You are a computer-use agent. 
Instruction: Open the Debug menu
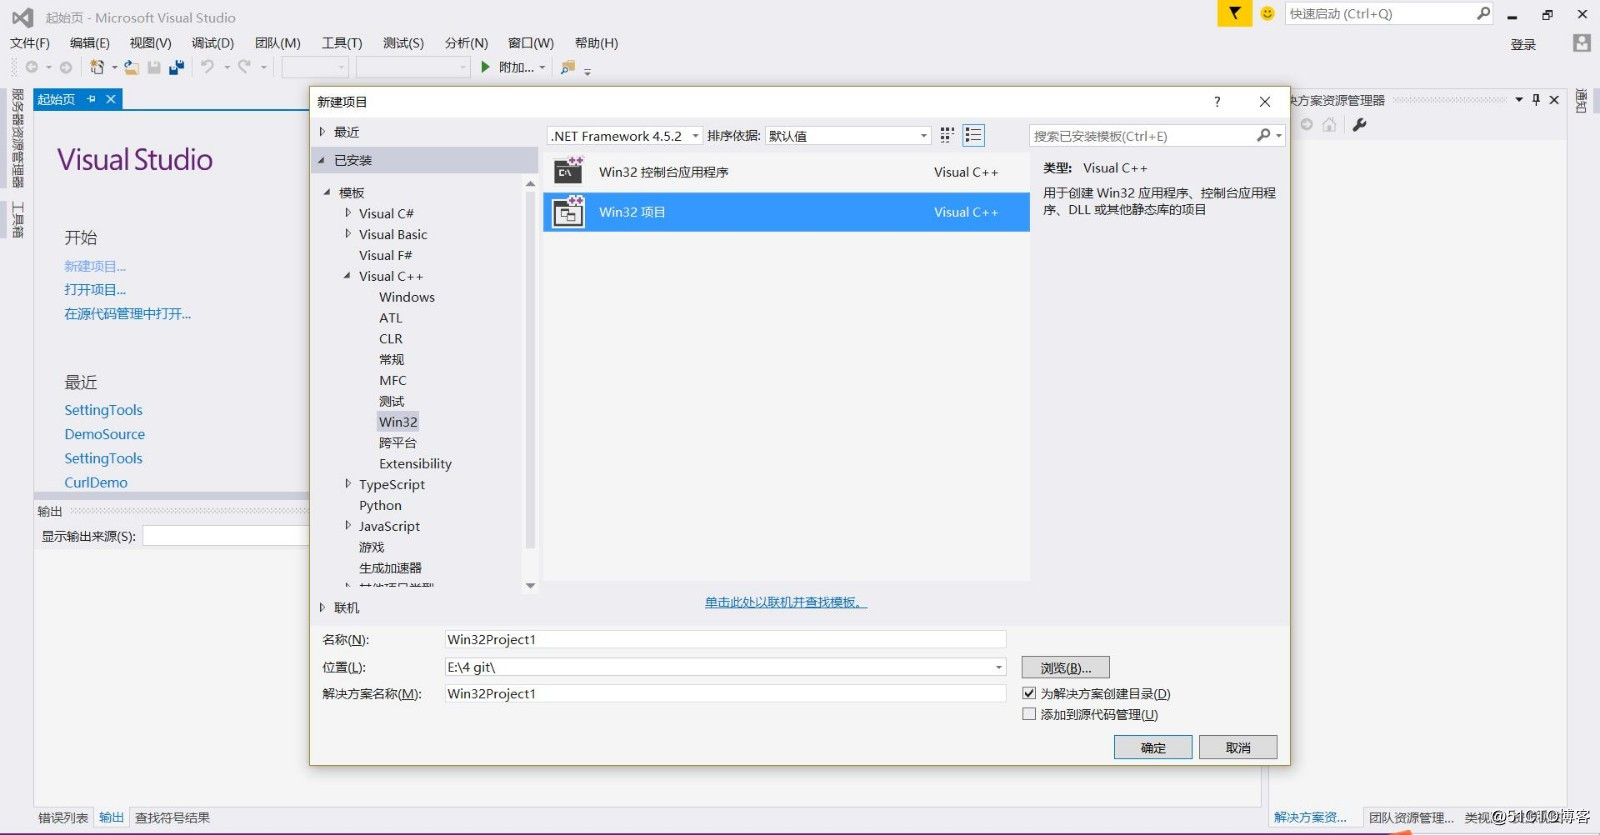pyautogui.click(x=213, y=43)
